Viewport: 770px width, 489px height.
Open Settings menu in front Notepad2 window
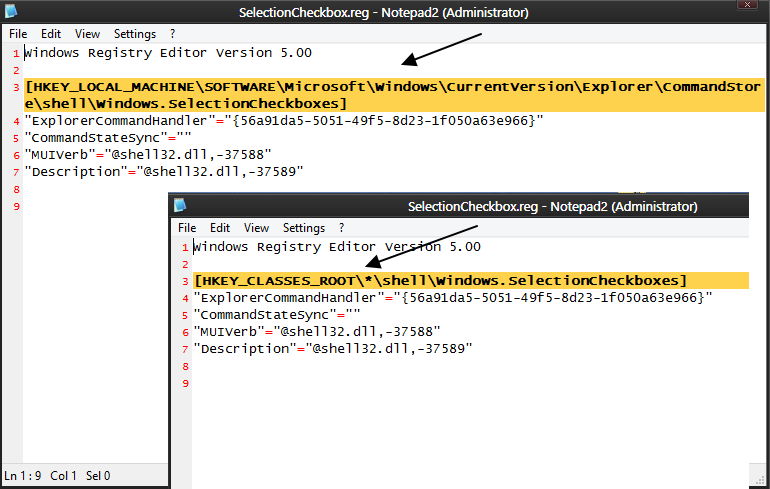304,228
